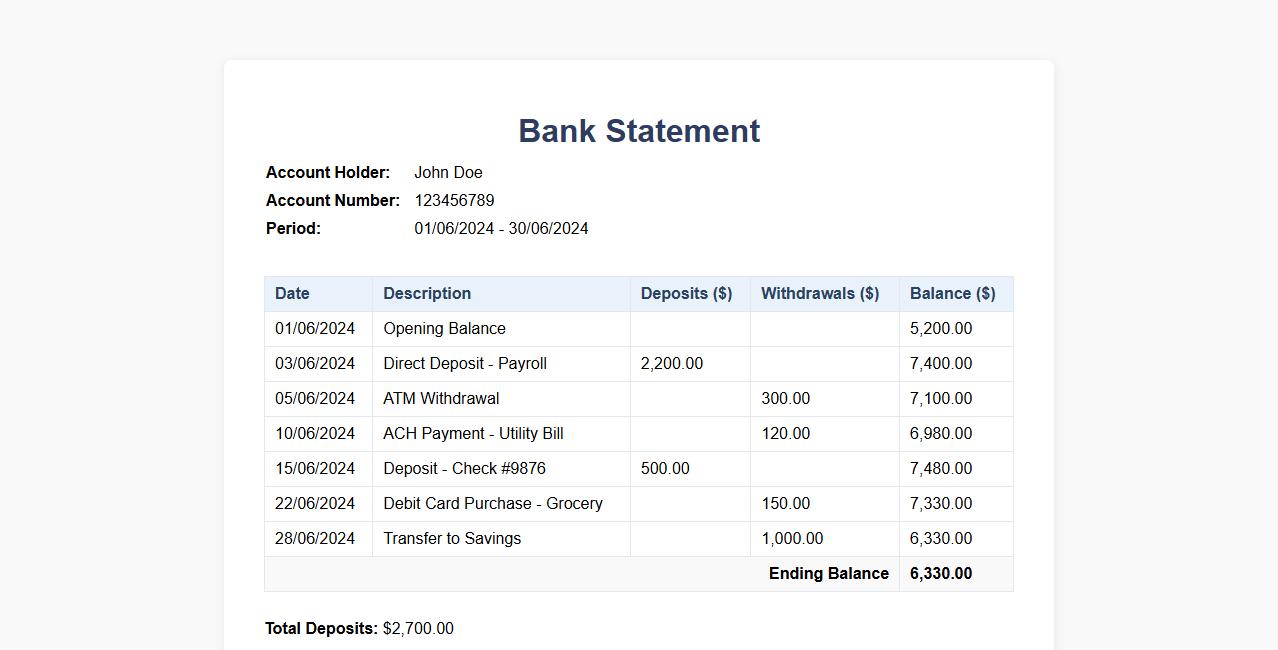1278x650 pixels.
Task: Sort by the Withdrawals column header
Action: pyautogui.click(x=821, y=293)
